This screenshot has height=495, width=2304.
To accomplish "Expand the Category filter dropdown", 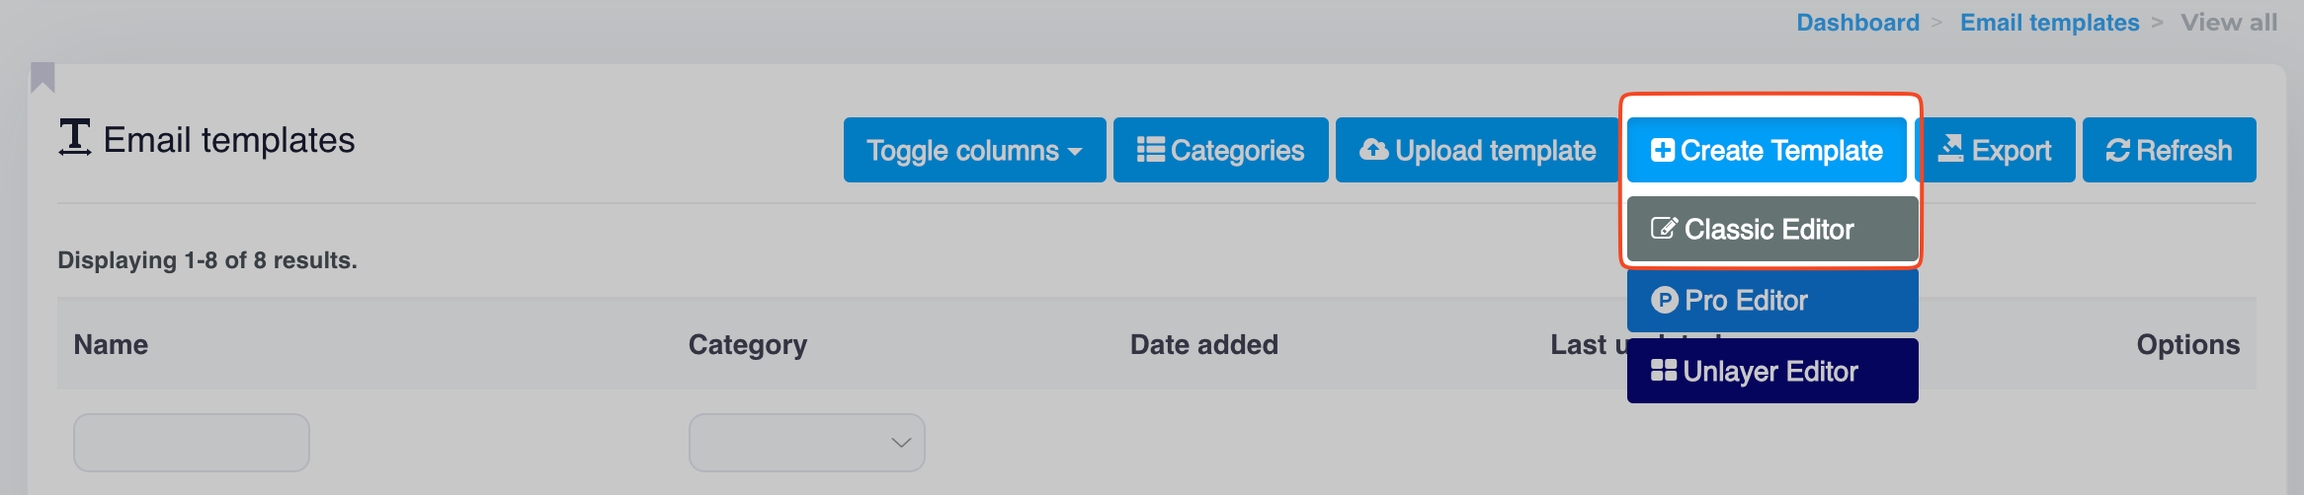I will [806, 442].
